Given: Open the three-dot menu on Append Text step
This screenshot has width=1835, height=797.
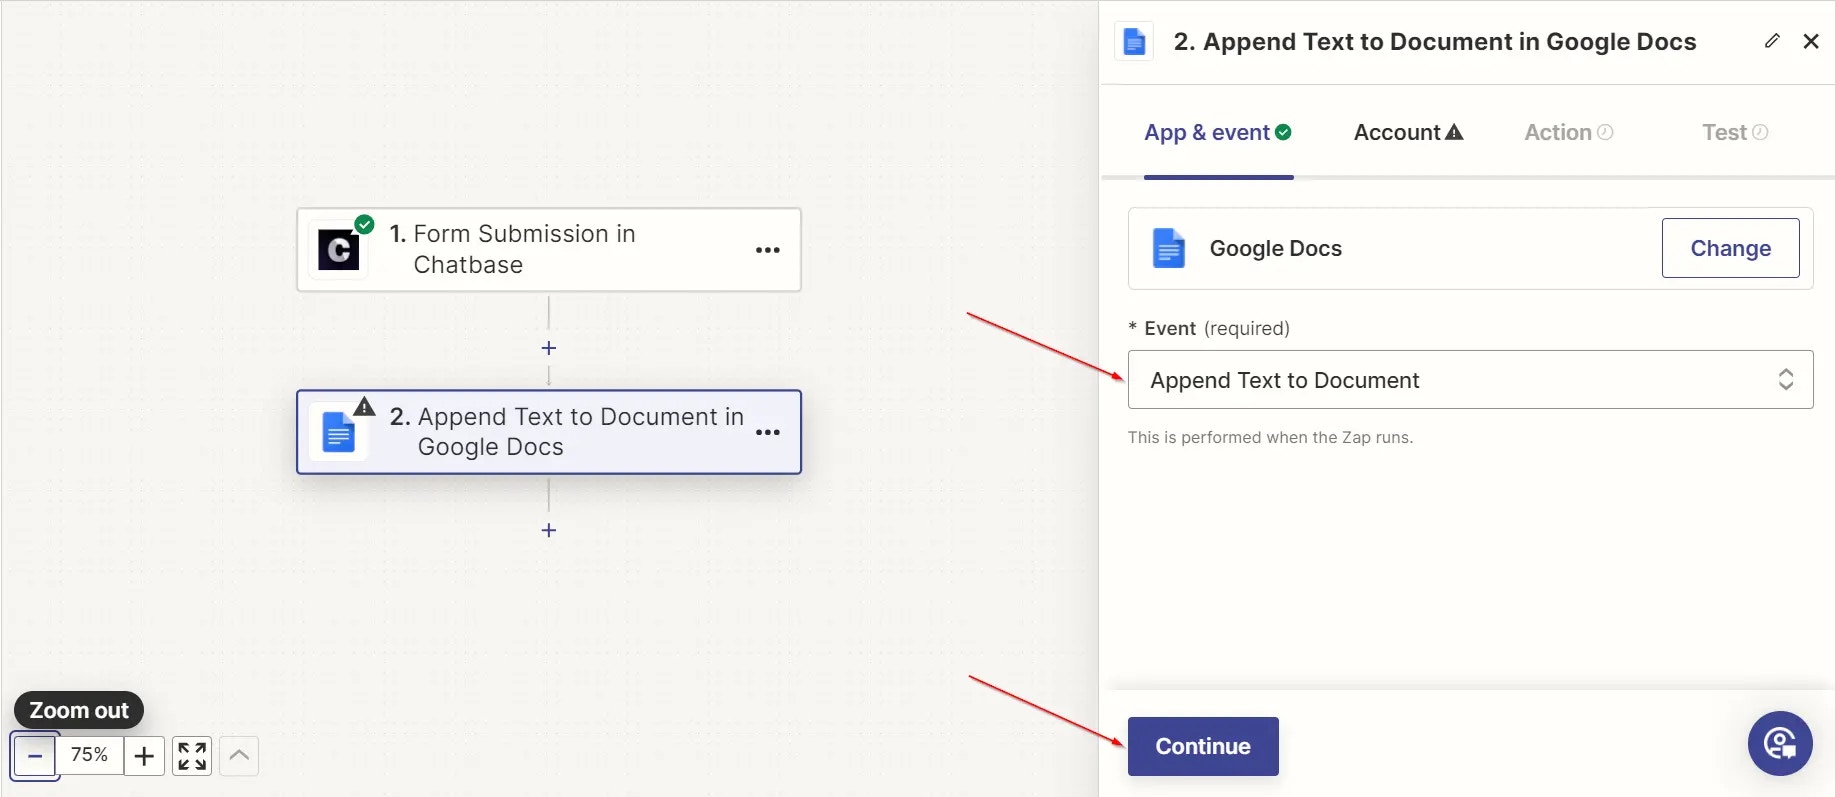Looking at the screenshot, I should pos(768,432).
